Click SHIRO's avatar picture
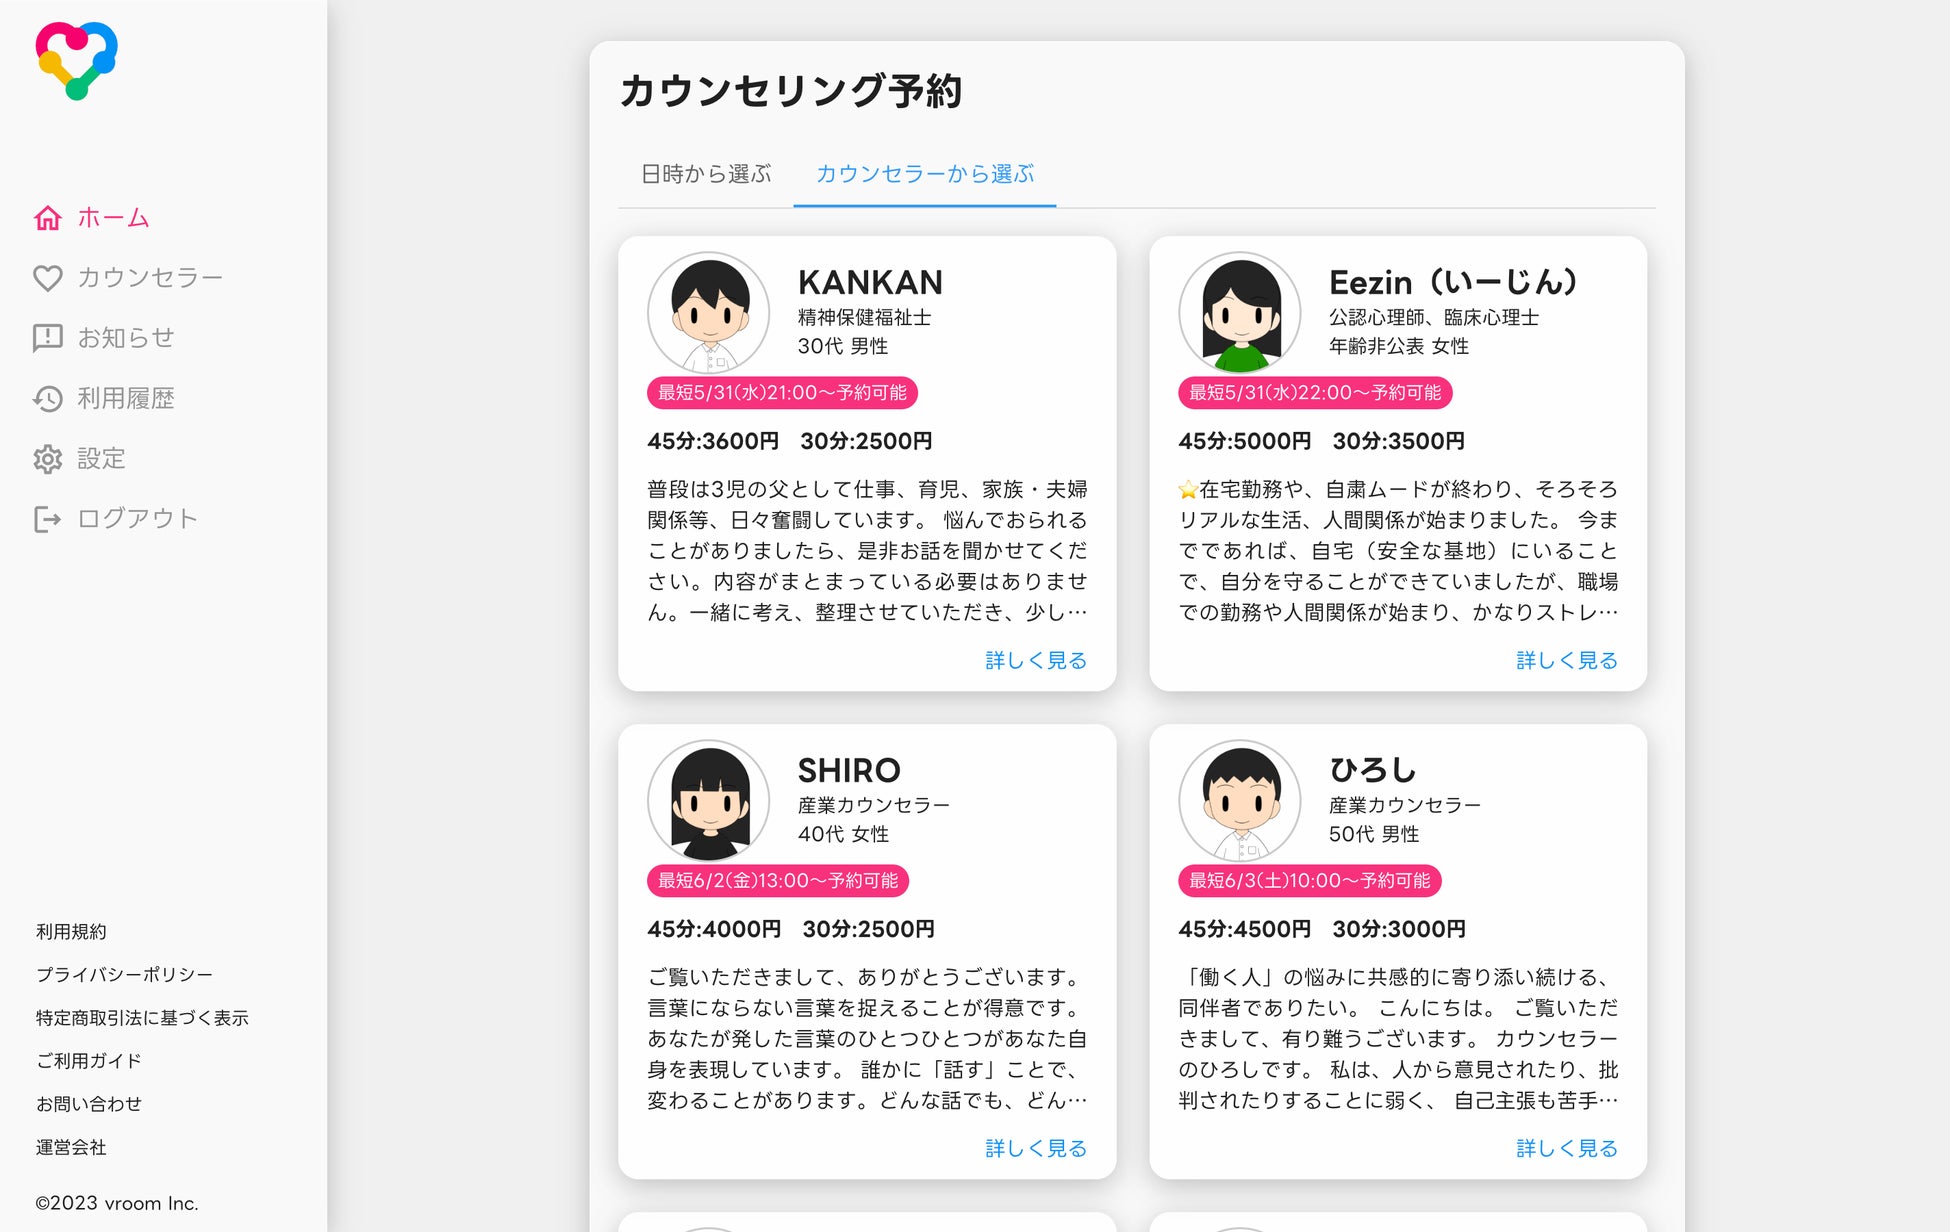 (709, 800)
